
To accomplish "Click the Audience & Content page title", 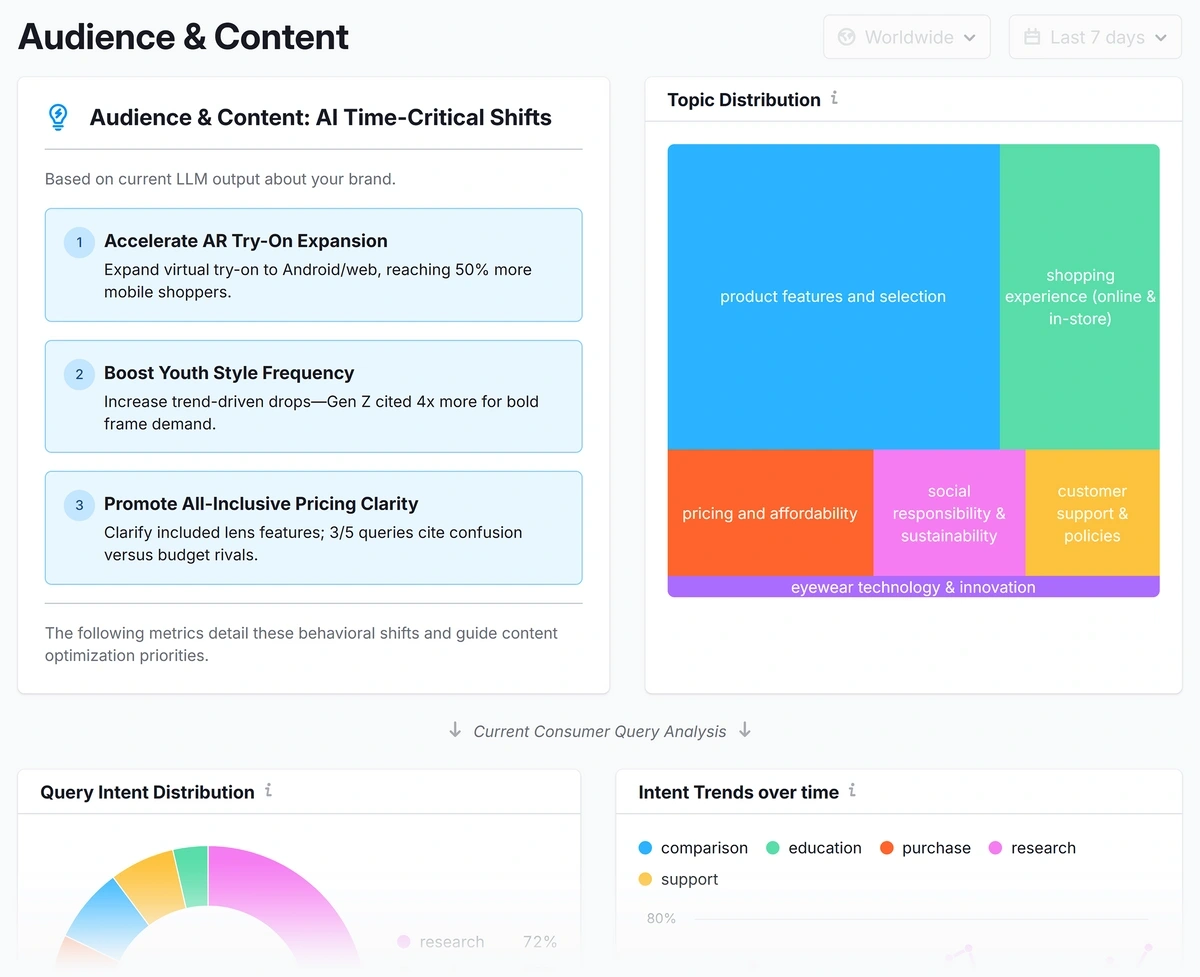I will click(x=183, y=37).
